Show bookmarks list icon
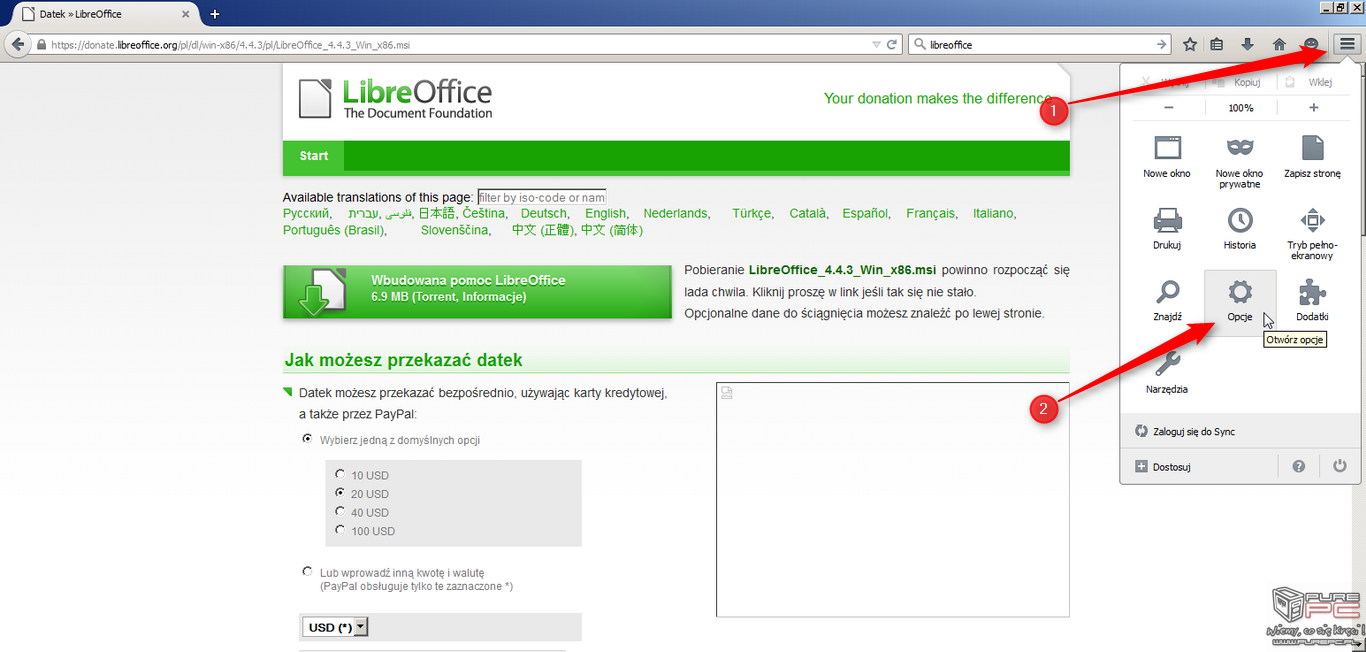Screen dimensions: 1366x652 tap(1217, 44)
